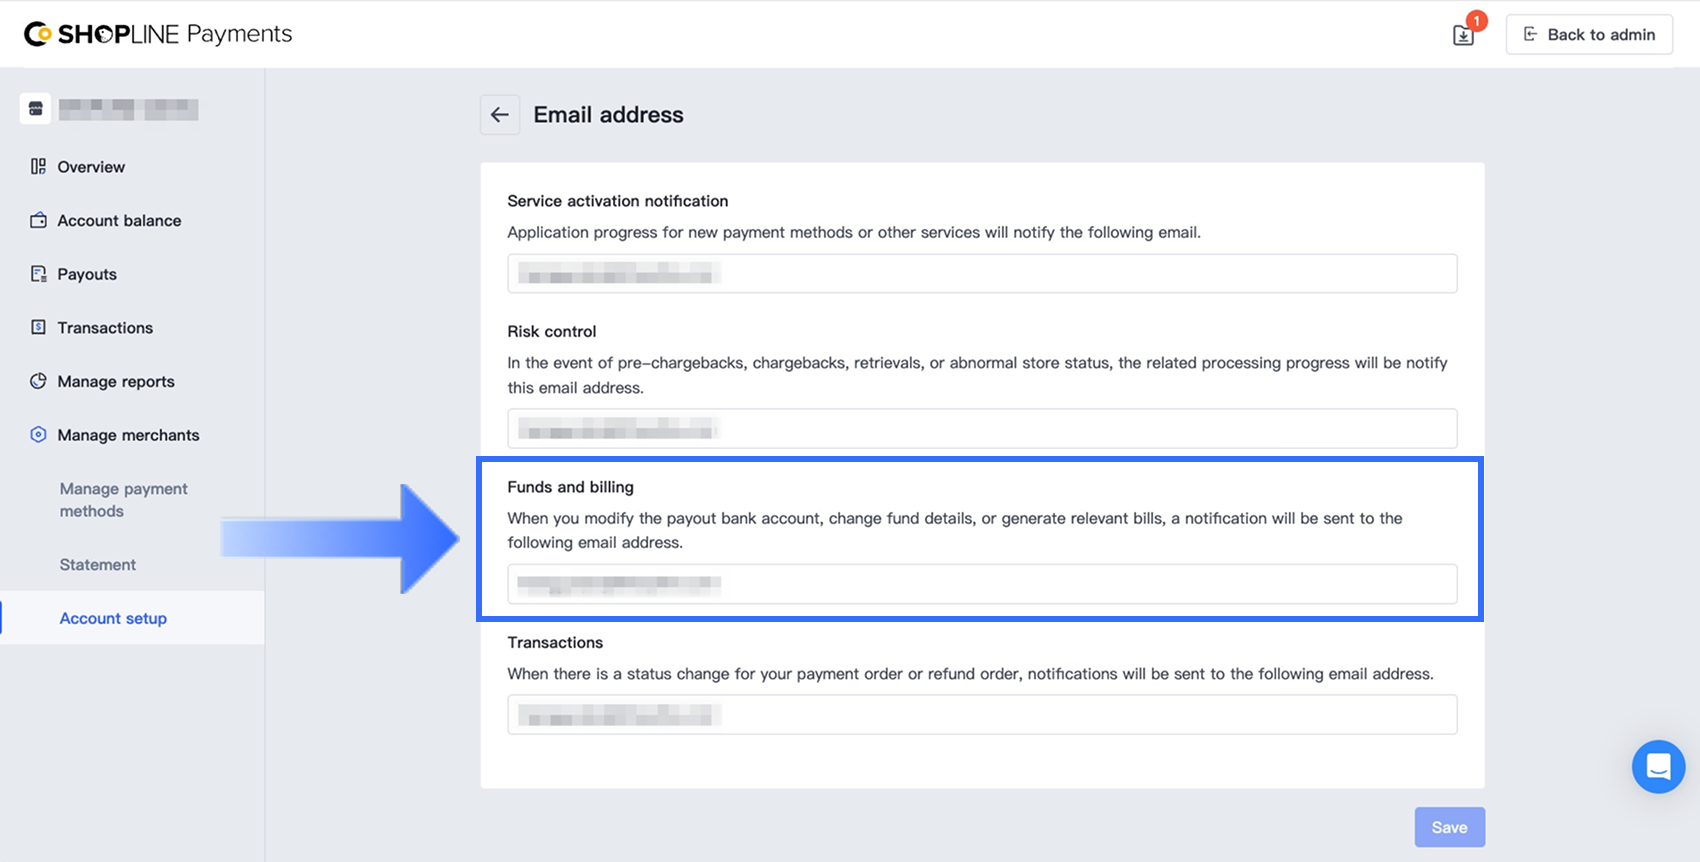This screenshot has width=1700, height=862.
Task: Click the Payouts icon in sidebar
Action: tap(38, 274)
